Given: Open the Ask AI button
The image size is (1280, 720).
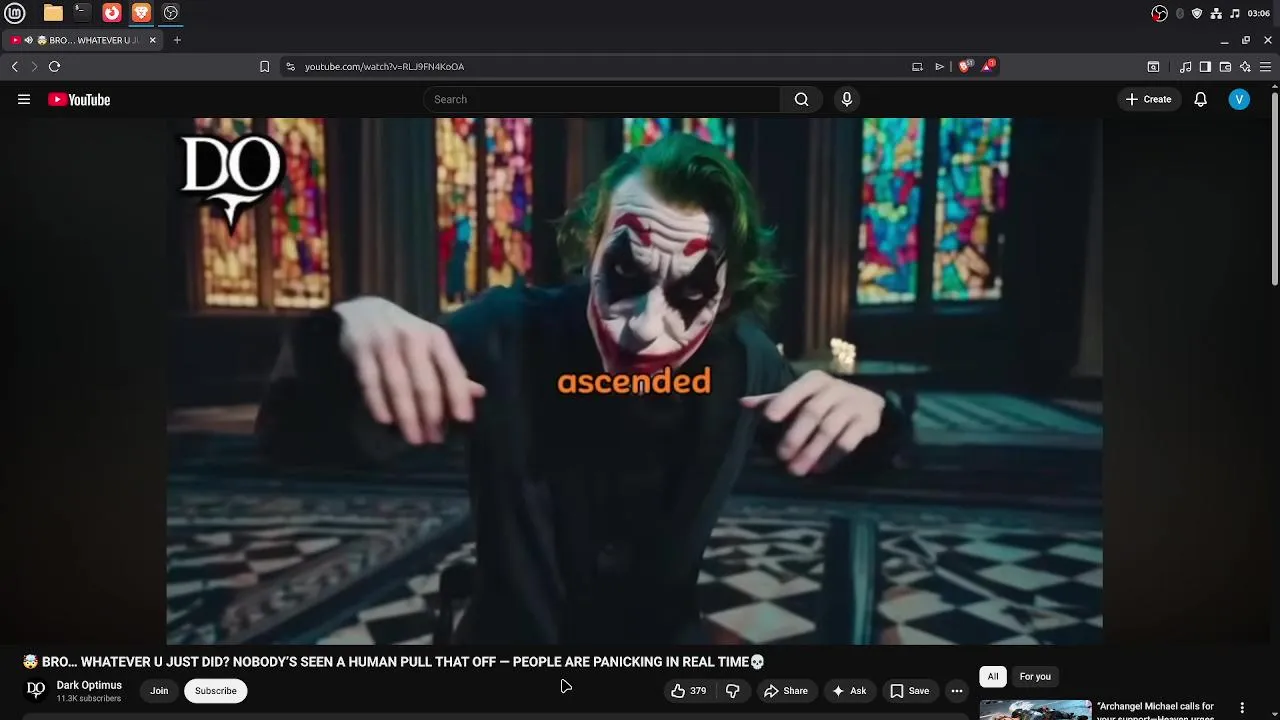Looking at the screenshot, I should [849, 691].
